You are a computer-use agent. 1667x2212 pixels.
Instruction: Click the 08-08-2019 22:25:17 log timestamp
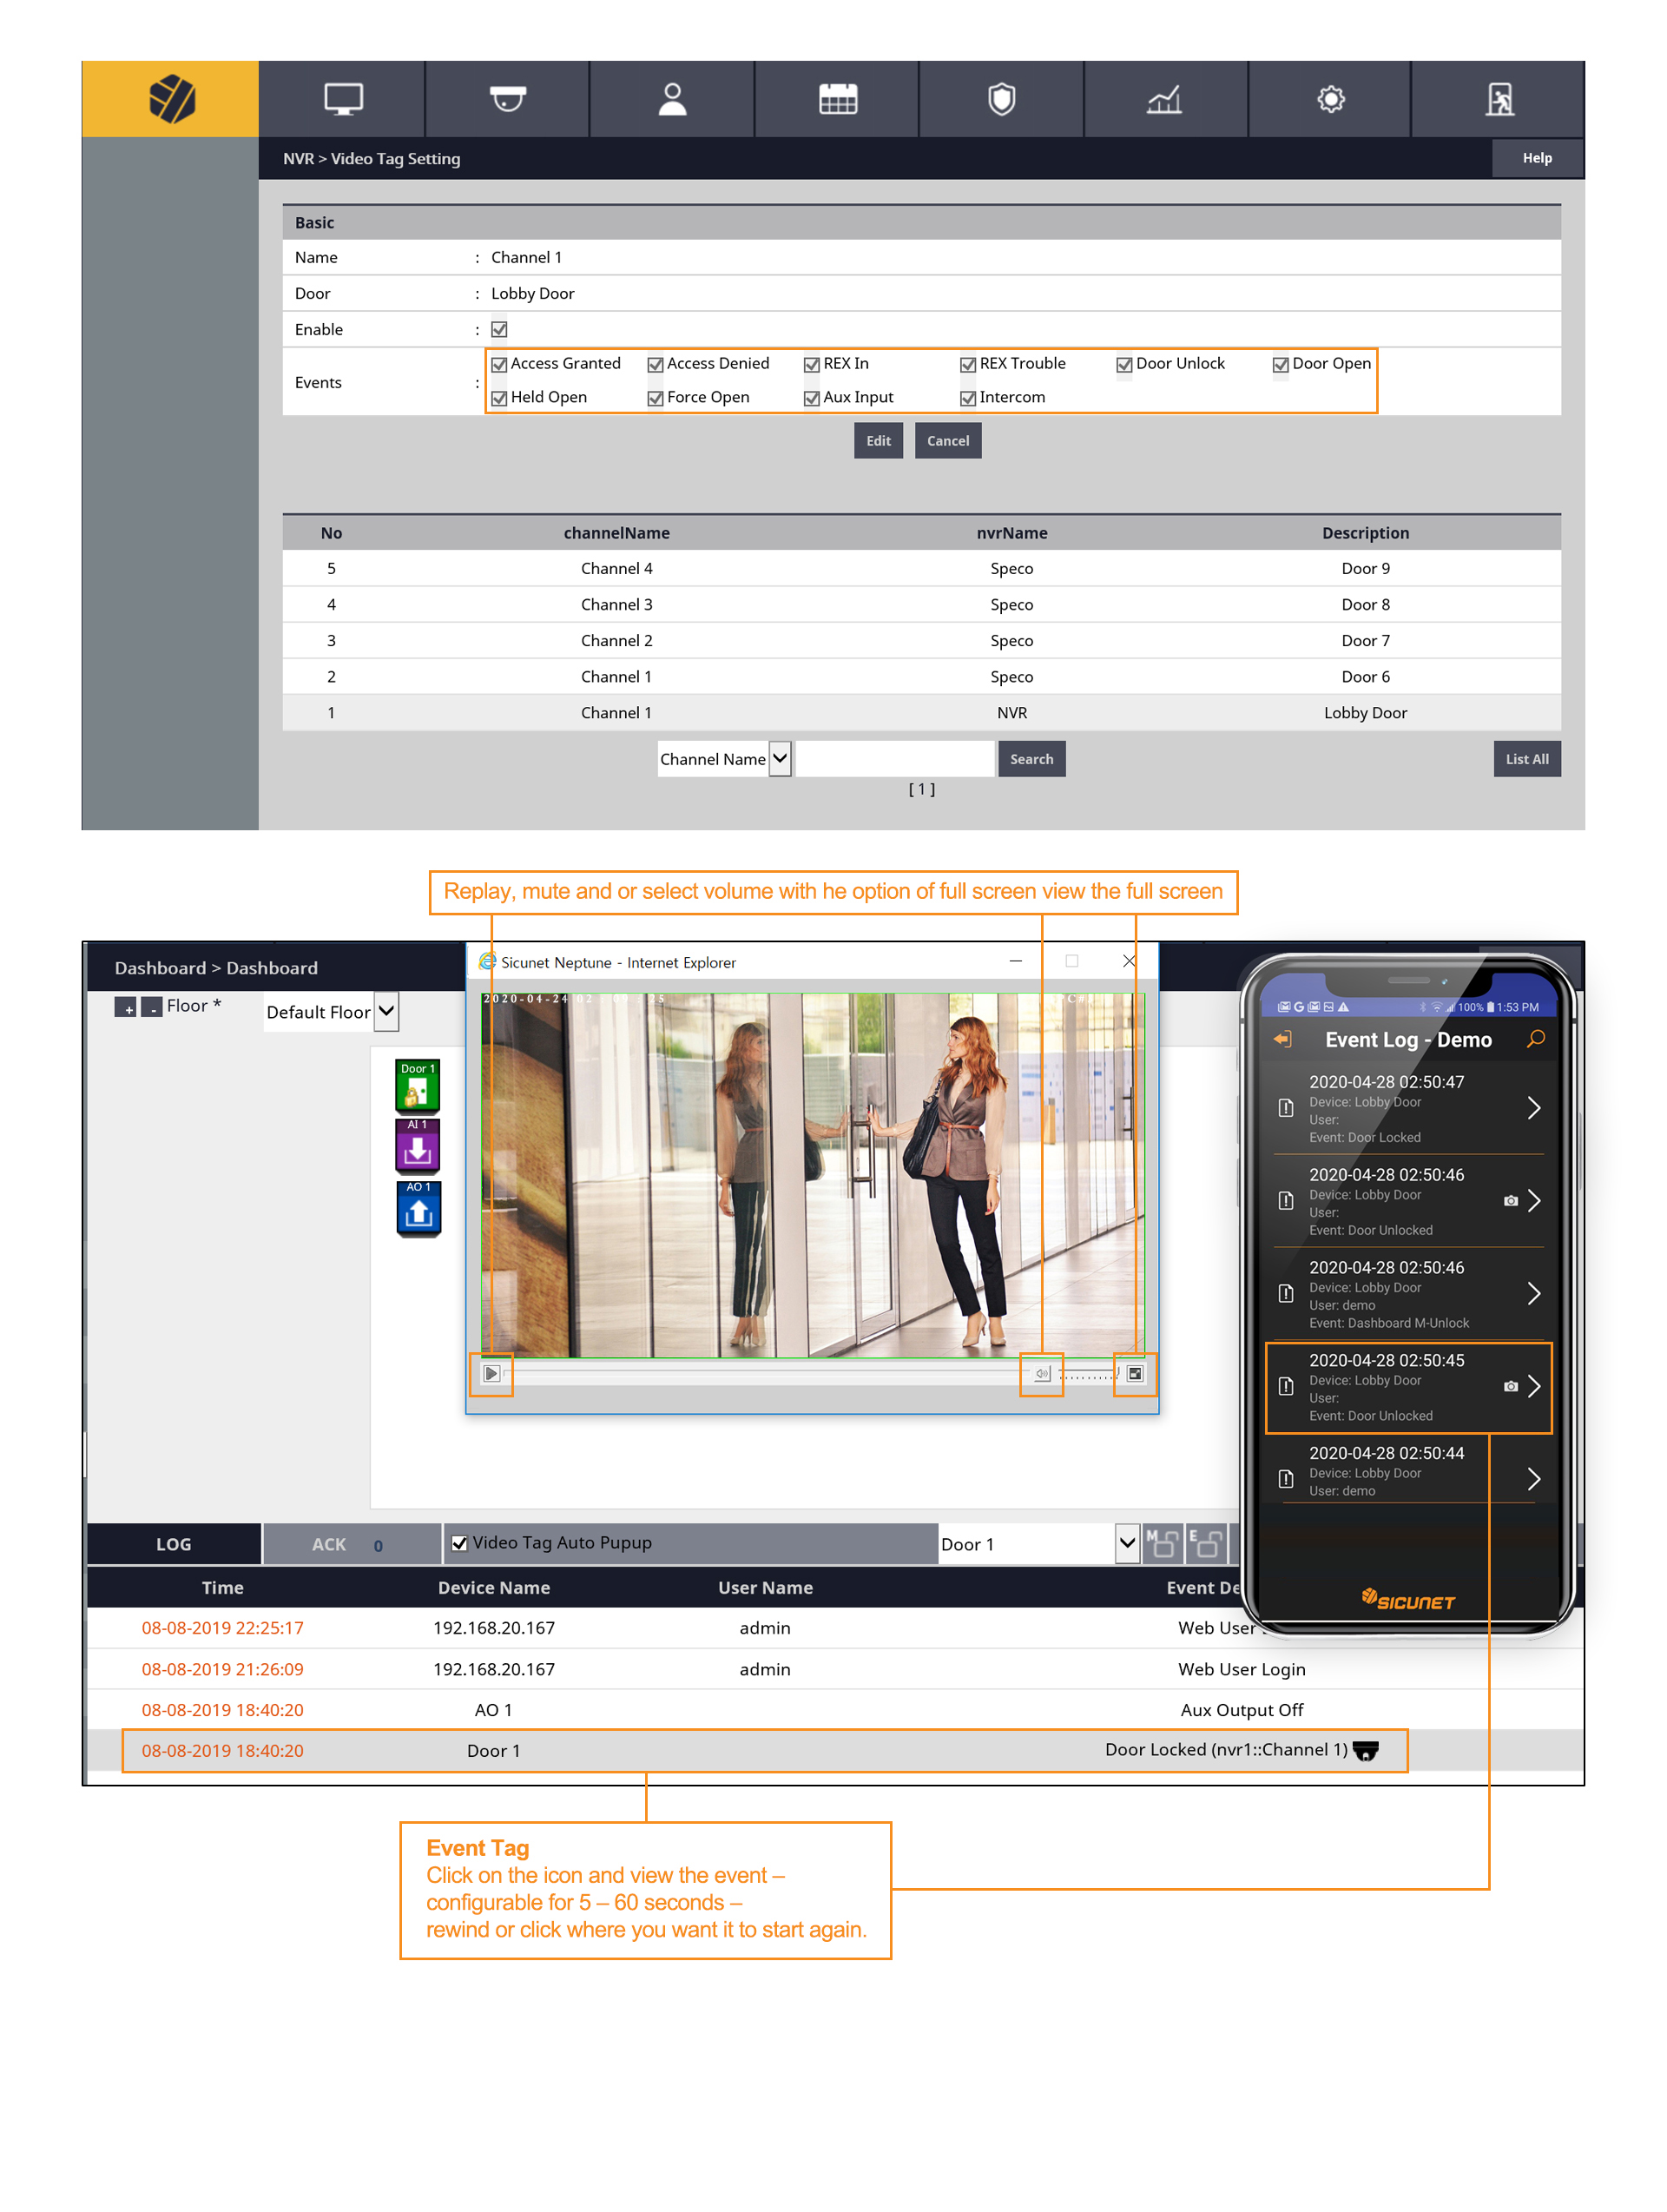coord(222,1628)
